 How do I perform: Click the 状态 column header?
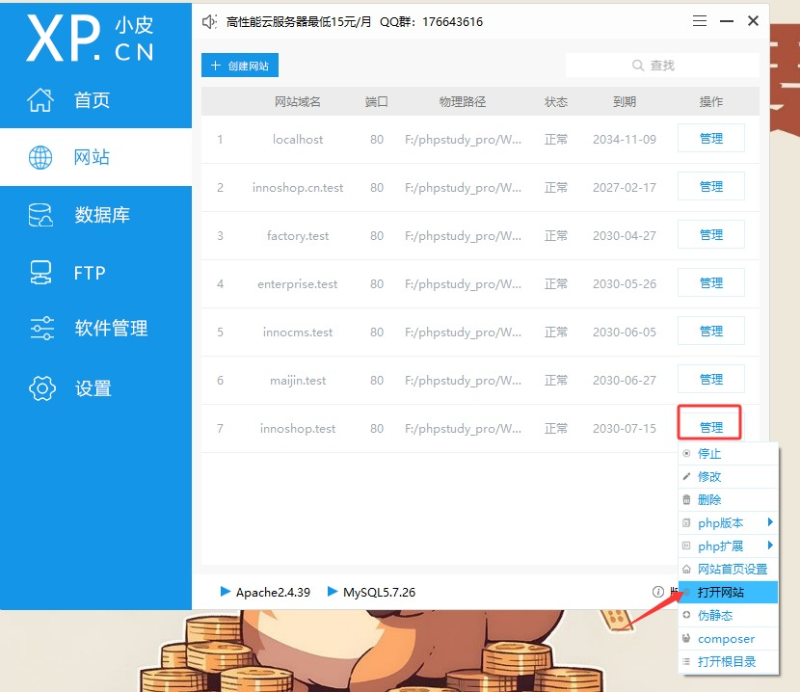pyautogui.click(x=556, y=102)
